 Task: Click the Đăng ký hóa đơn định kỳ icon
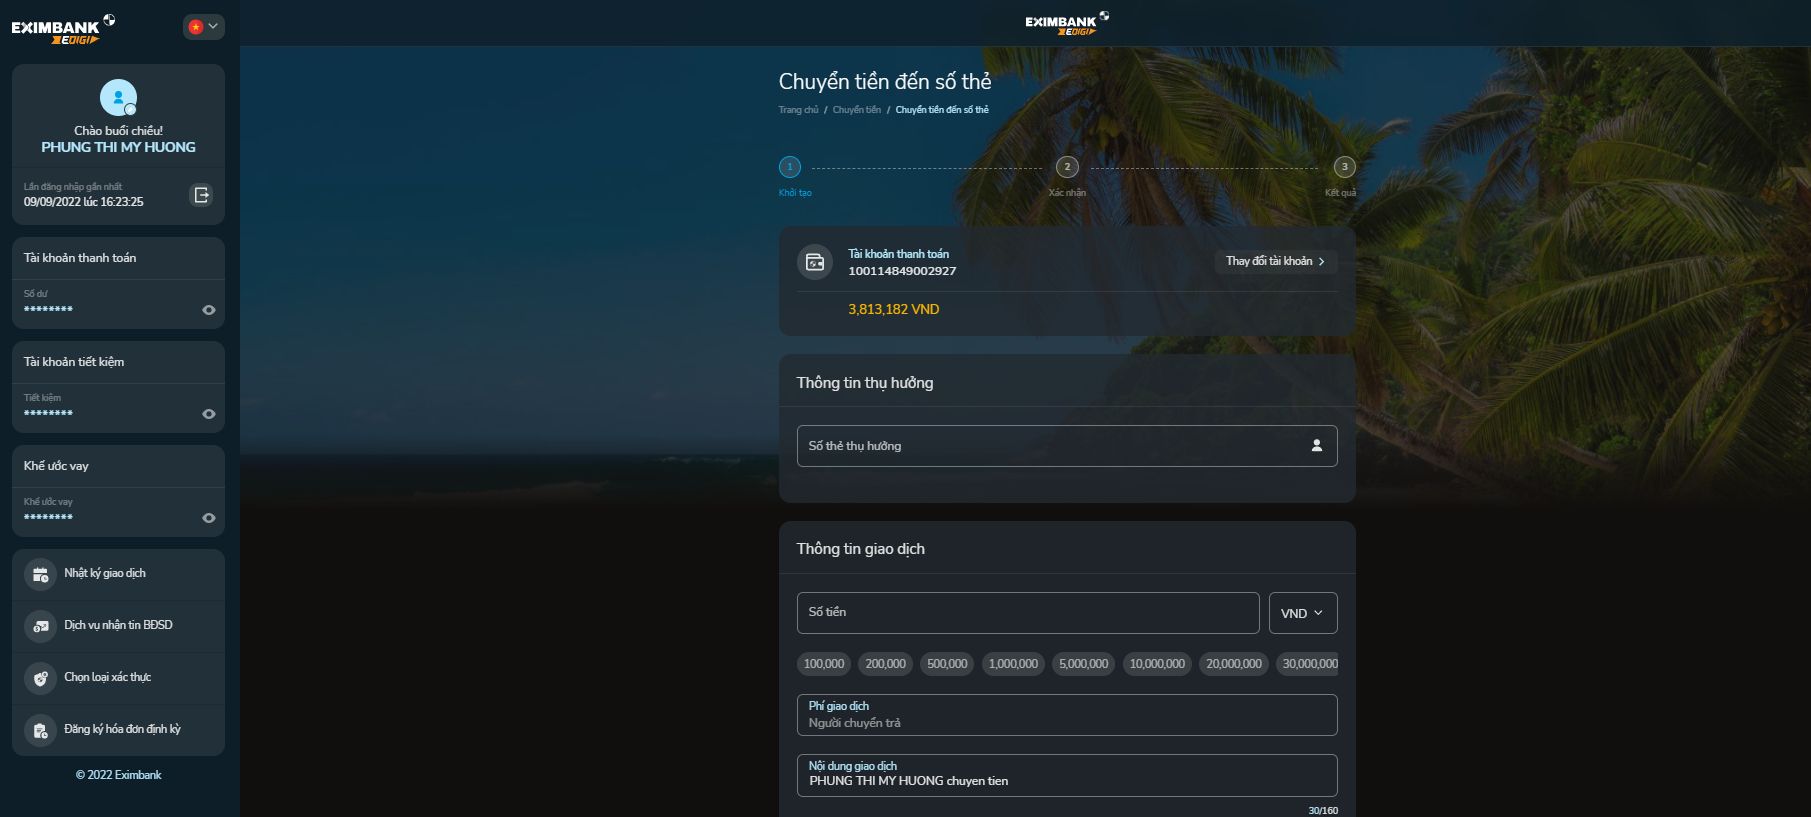pos(40,730)
